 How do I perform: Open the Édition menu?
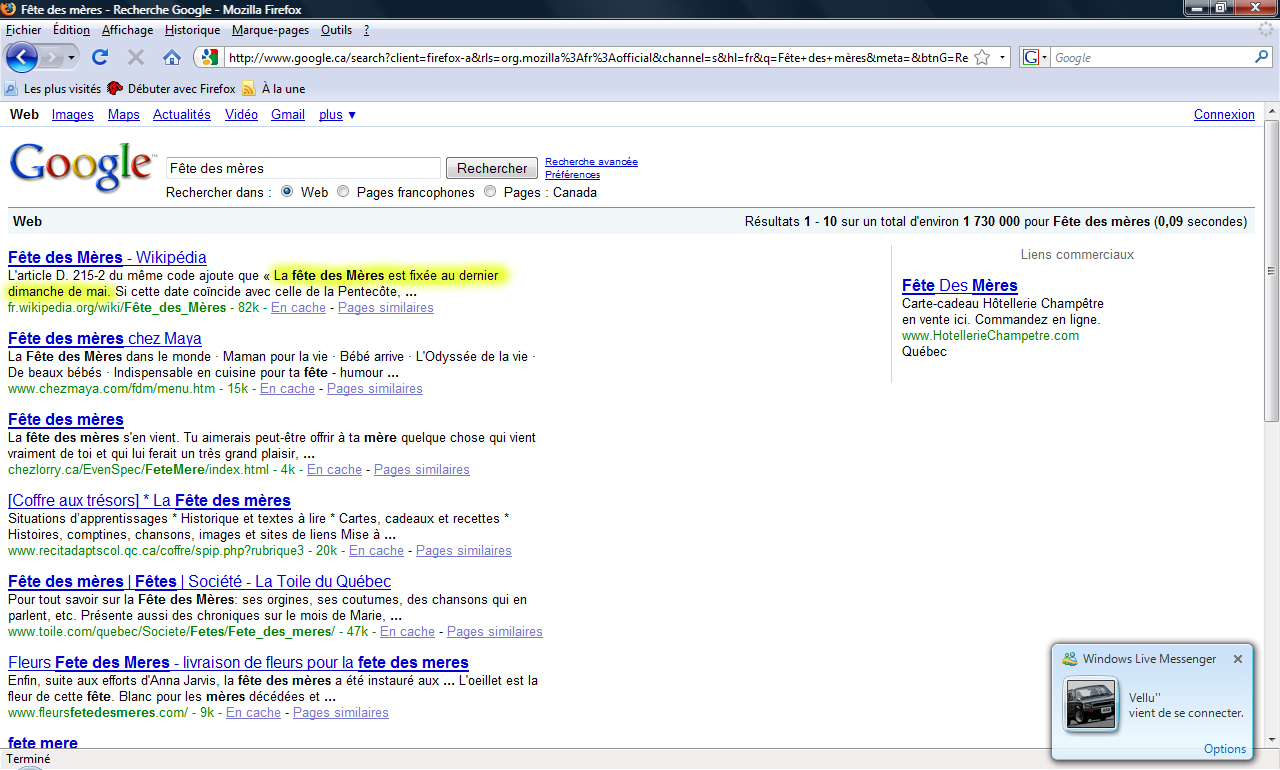click(x=71, y=30)
